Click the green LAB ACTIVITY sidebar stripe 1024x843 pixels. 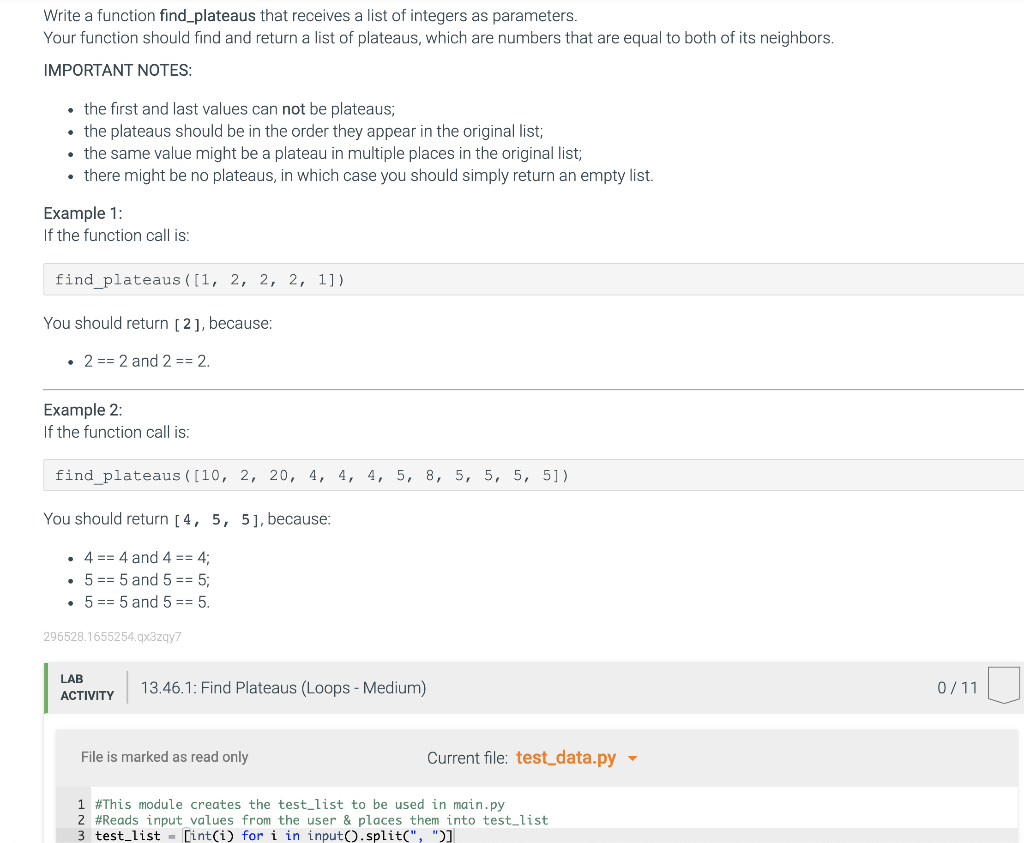click(45, 687)
